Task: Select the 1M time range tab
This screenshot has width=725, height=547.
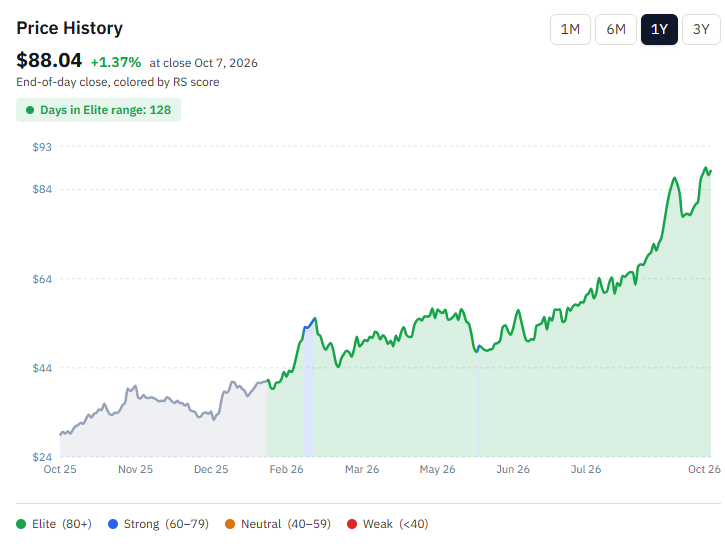Action: click(x=570, y=30)
